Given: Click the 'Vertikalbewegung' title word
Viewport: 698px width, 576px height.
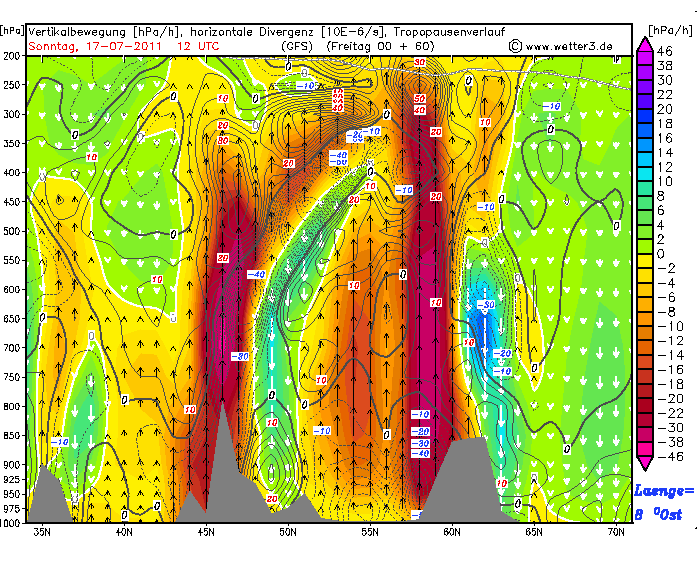Looking at the screenshot, I should pos(77,32).
